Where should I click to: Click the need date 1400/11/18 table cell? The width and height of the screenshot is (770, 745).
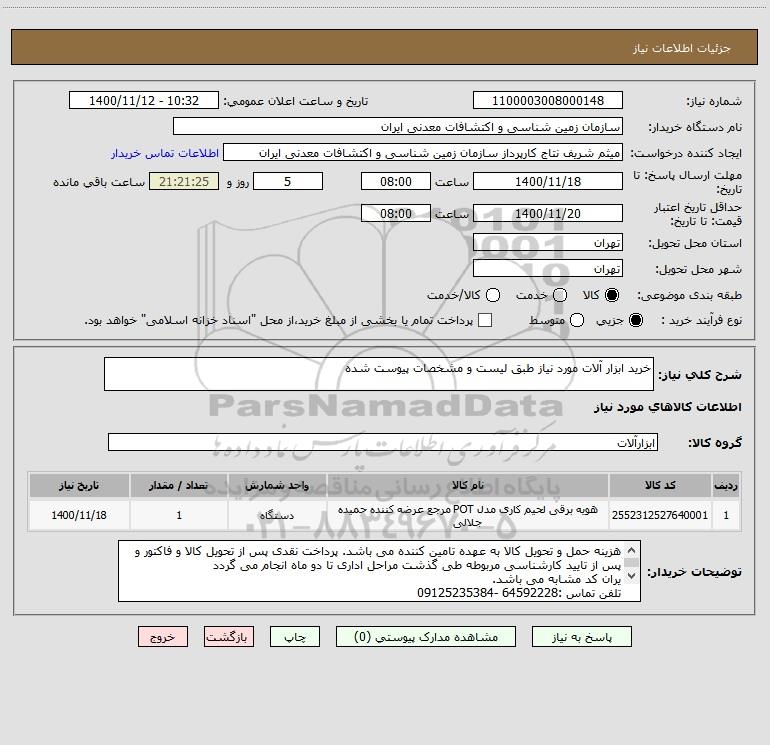click(x=79, y=515)
